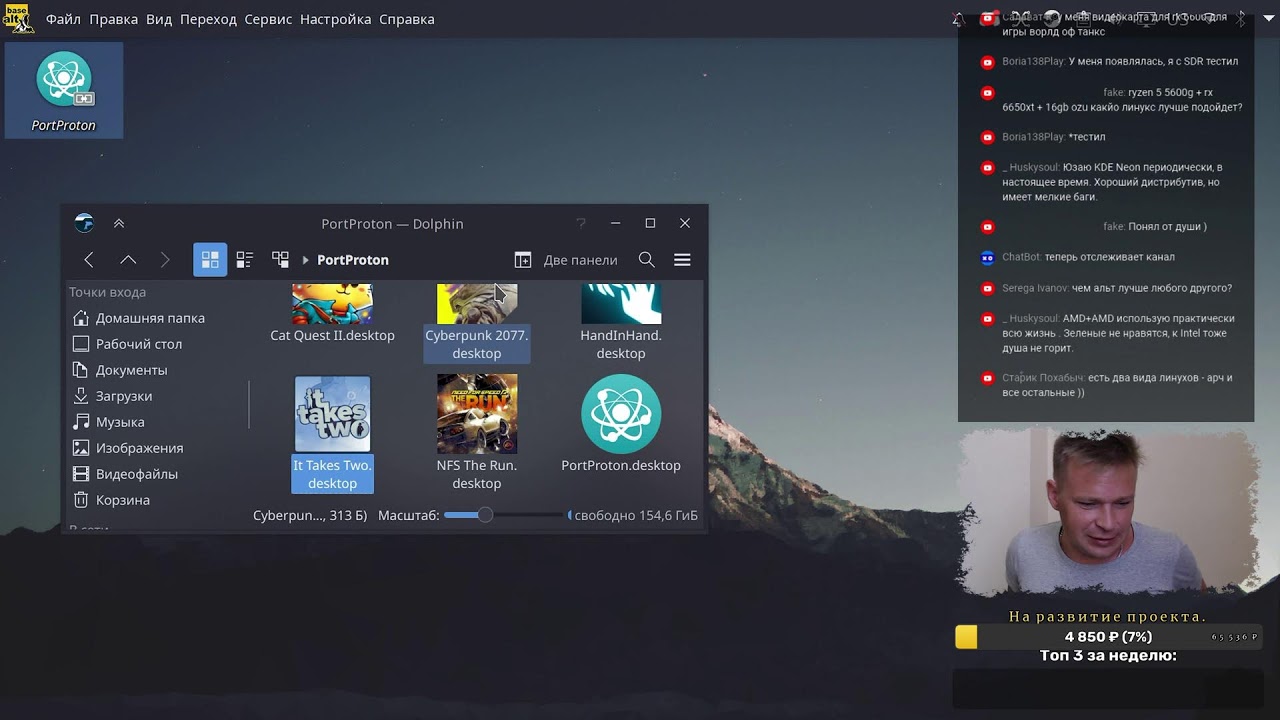The width and height of the screenshot is (1280, 720).
Task: Toggle the Две панели split view
Action: (566, 260)
